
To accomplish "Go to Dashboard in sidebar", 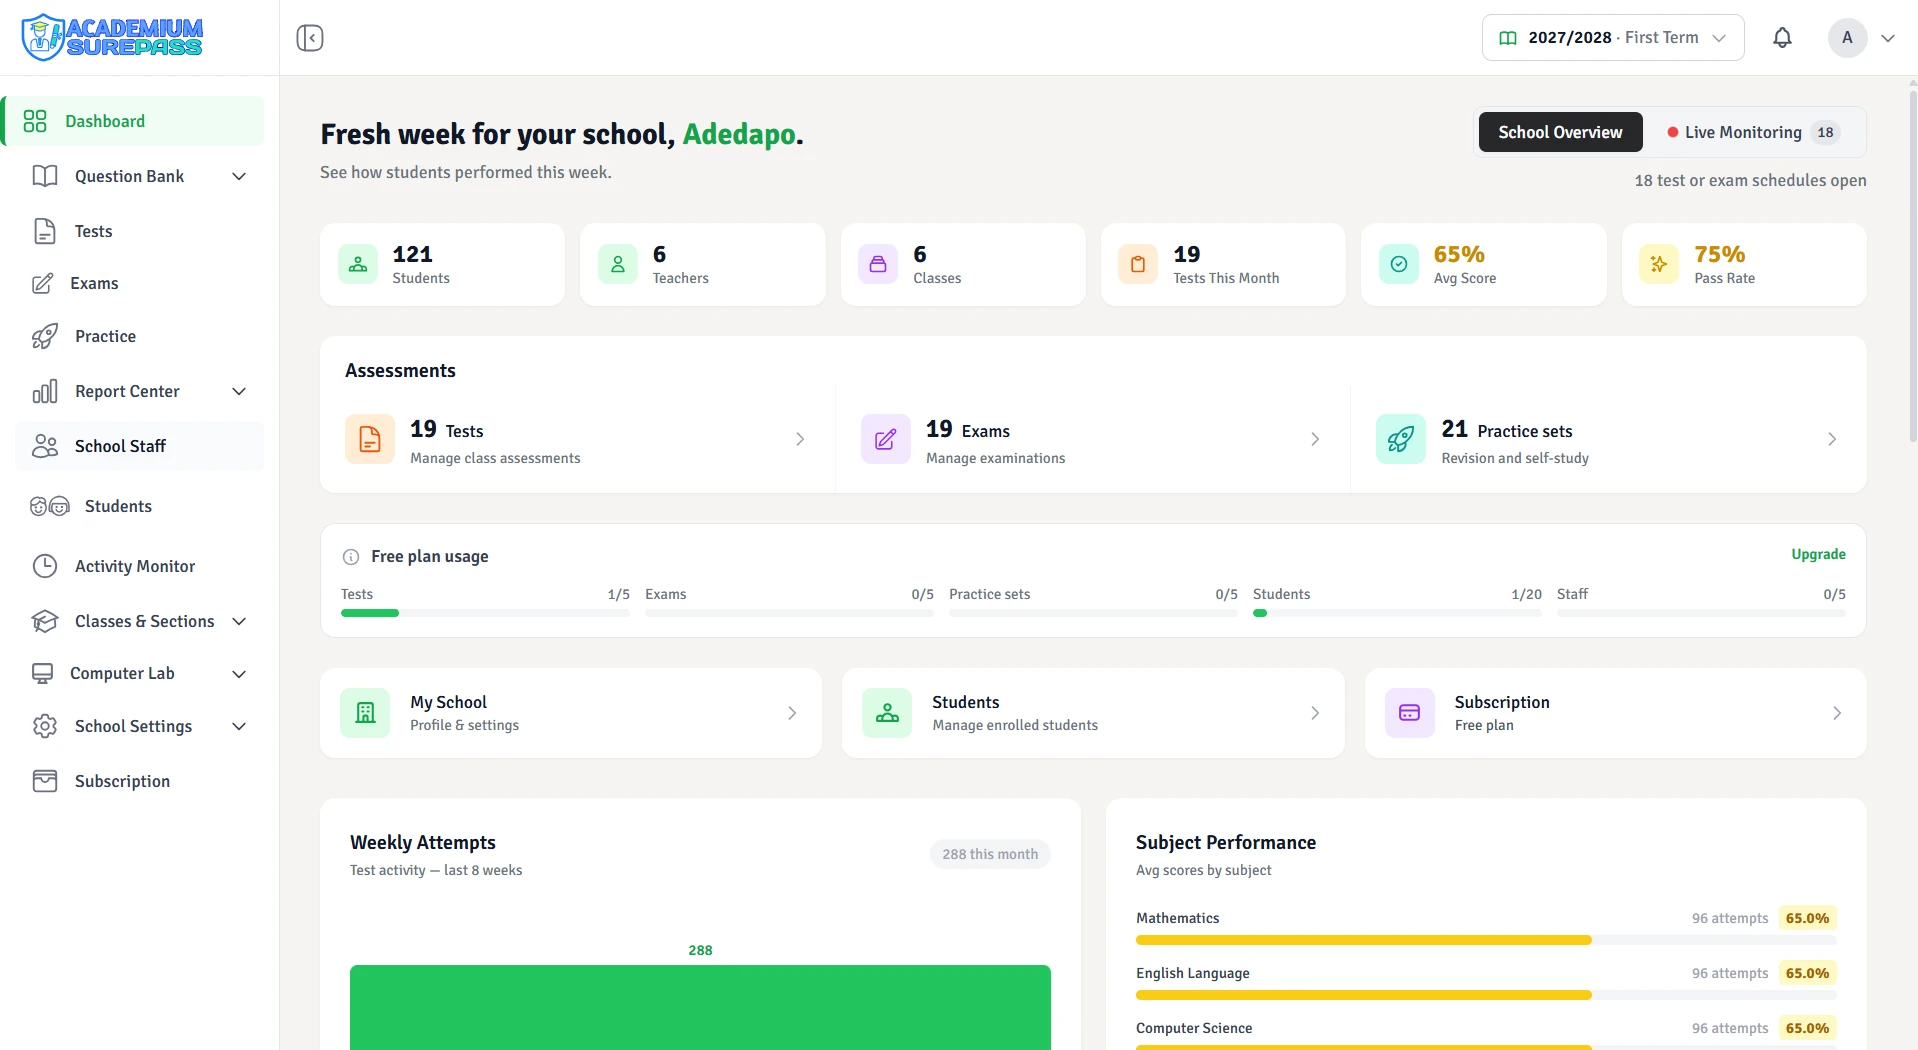I will (x=134, y=121).
